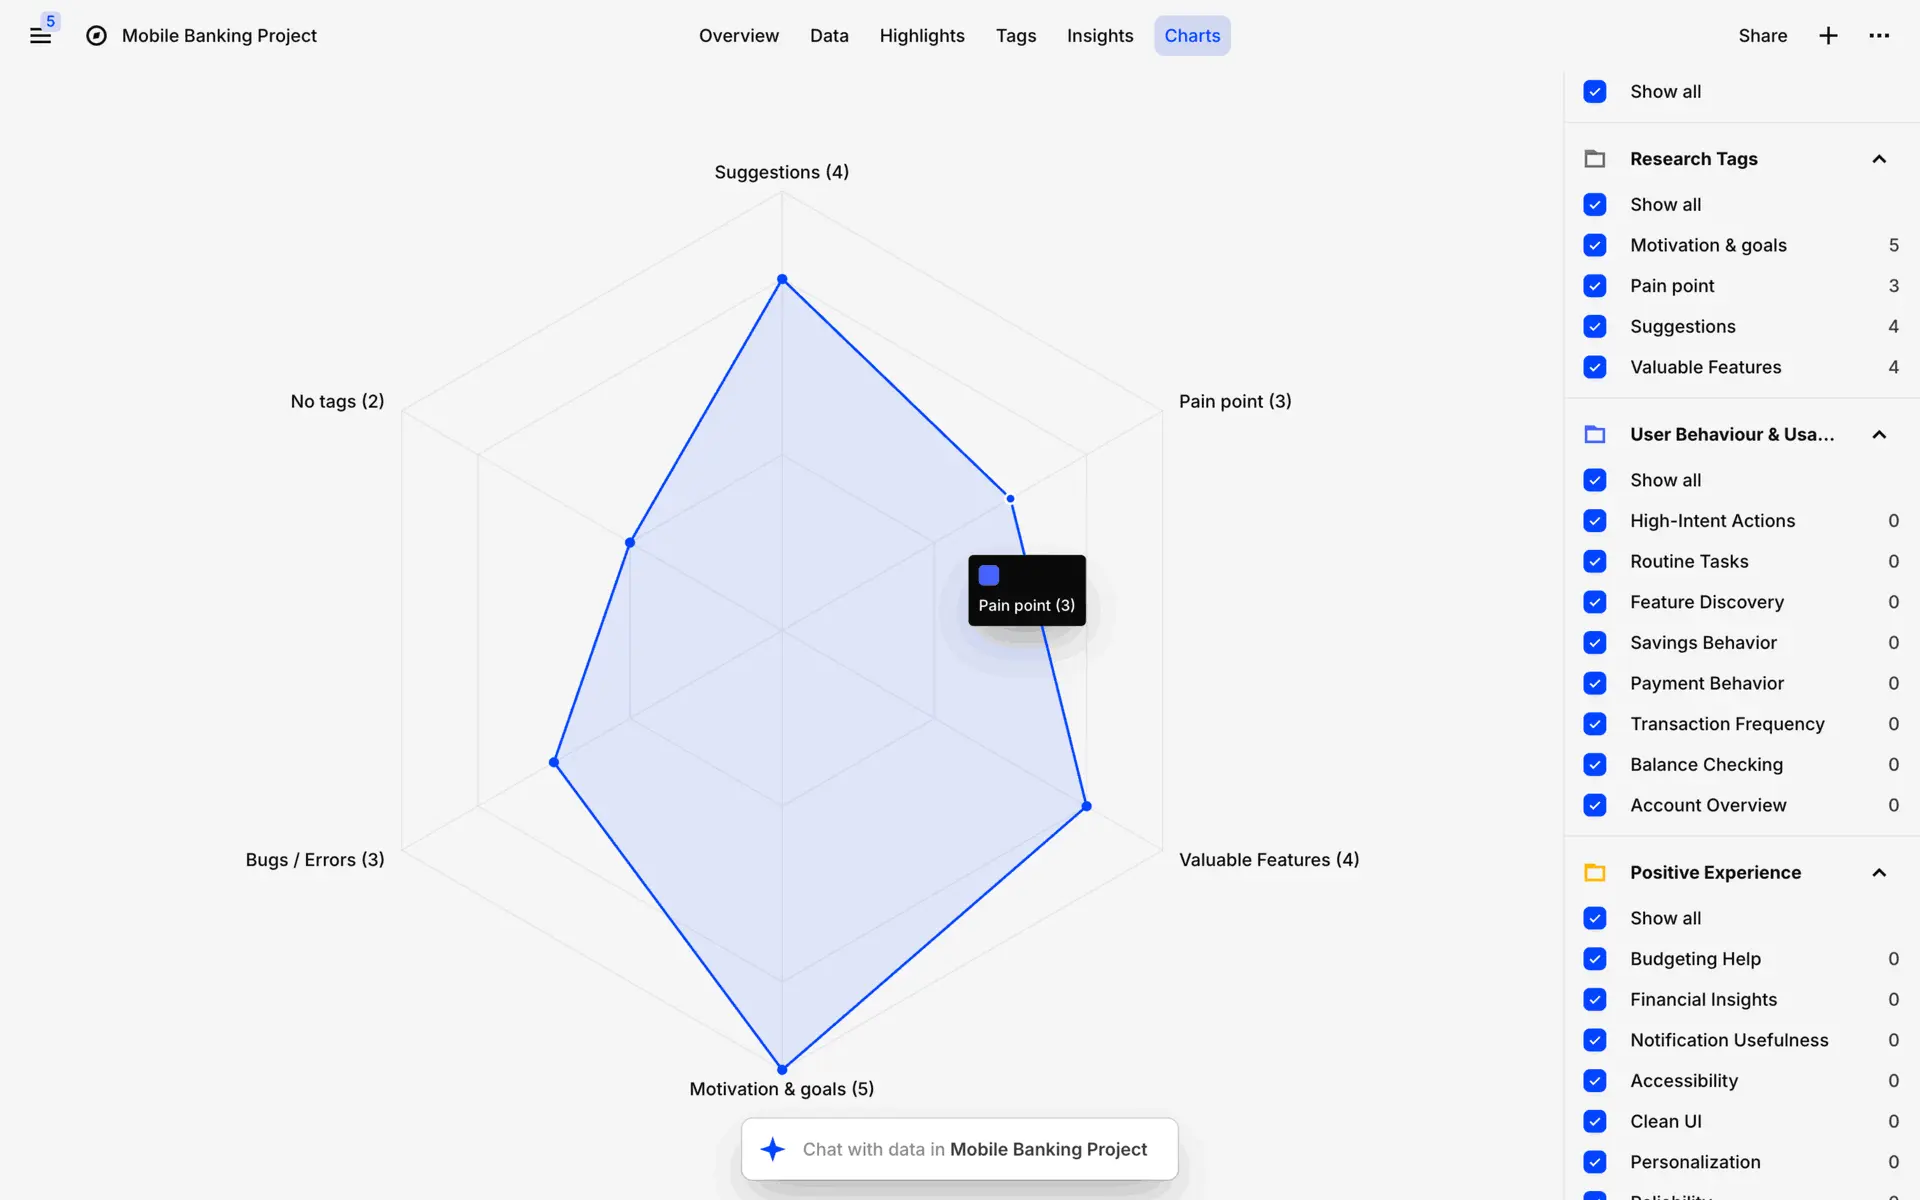Collapse the Positive Experience section
The width and height of the screenshot is (1920, 1200).
coord(1879,873)
